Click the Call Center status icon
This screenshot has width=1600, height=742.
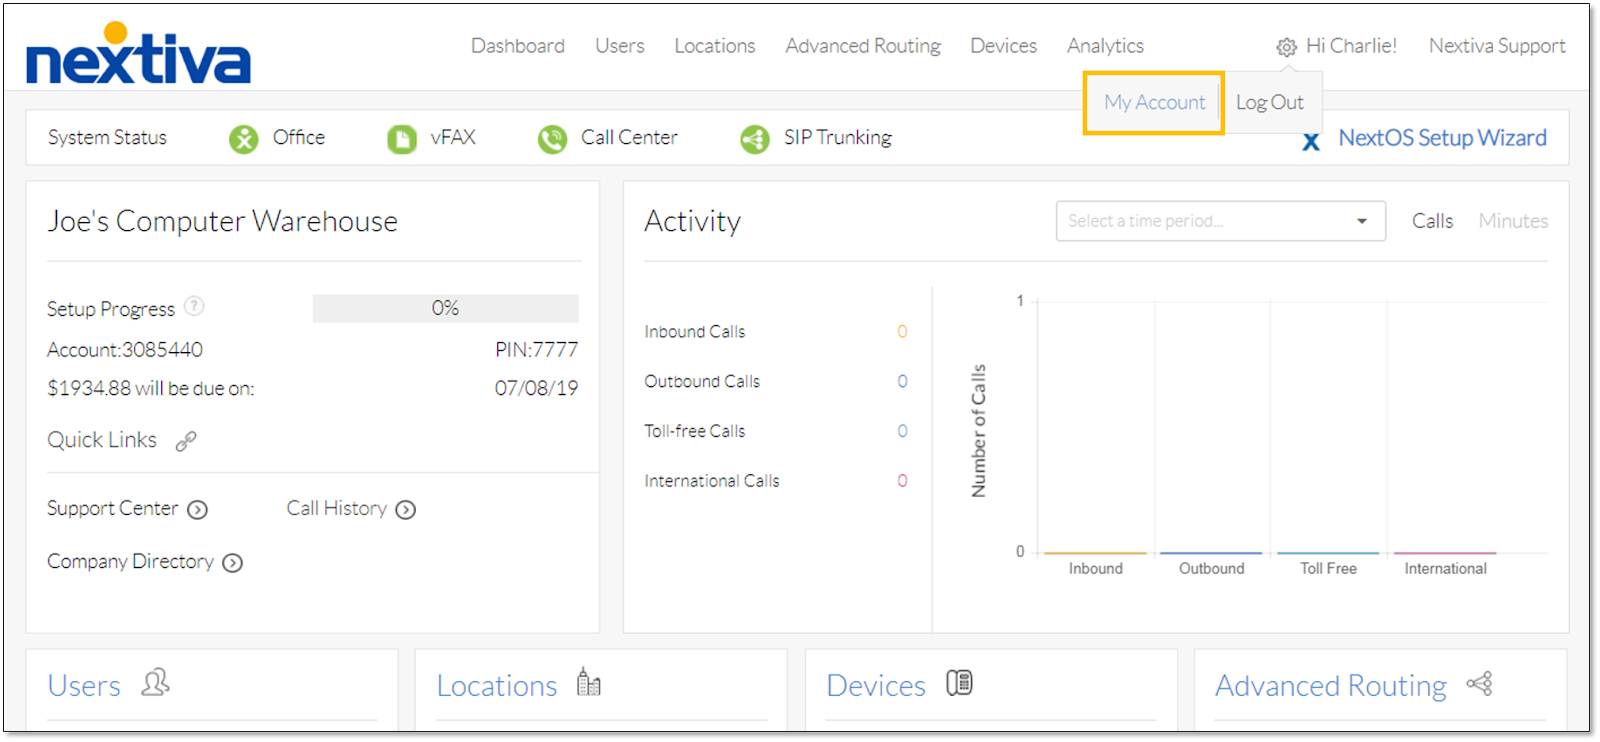552,139
